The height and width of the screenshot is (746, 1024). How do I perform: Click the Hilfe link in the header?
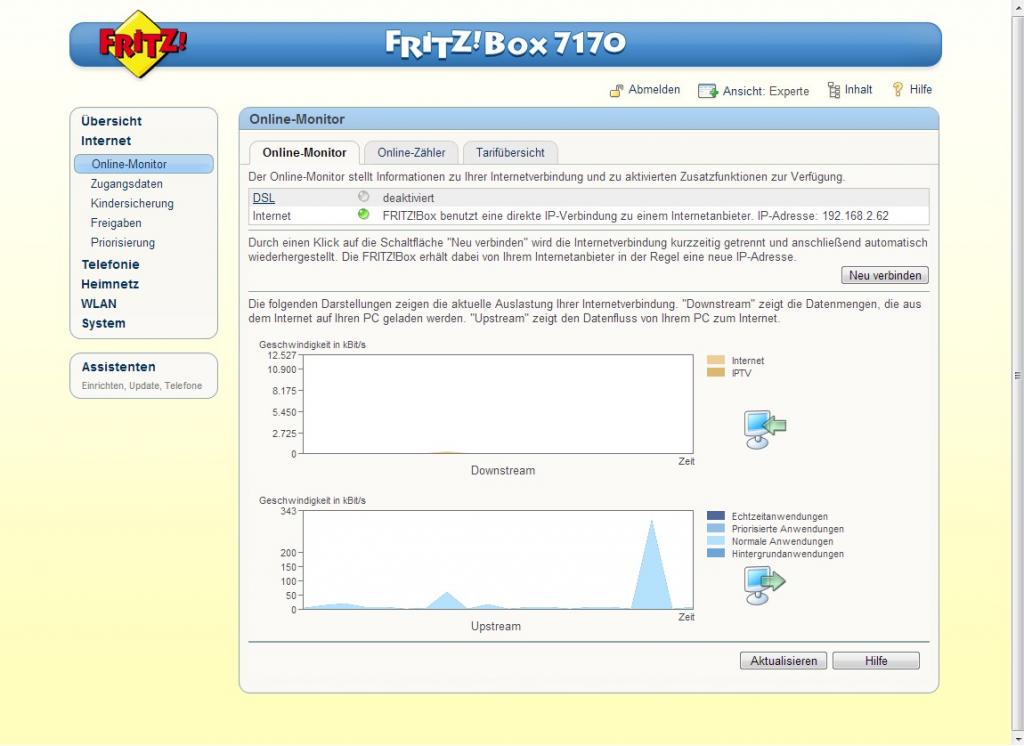coord(921,89)
